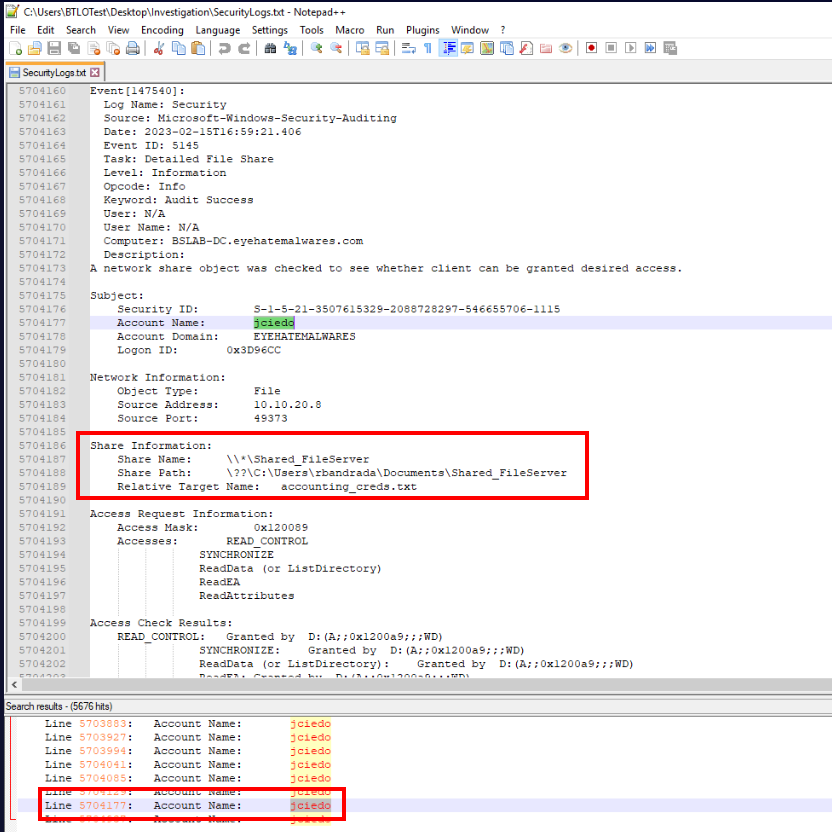The width and height of the screenshot is (832, 832).
Task: Click the line number 5704160 margin
Action: click(x=42, y=91)
